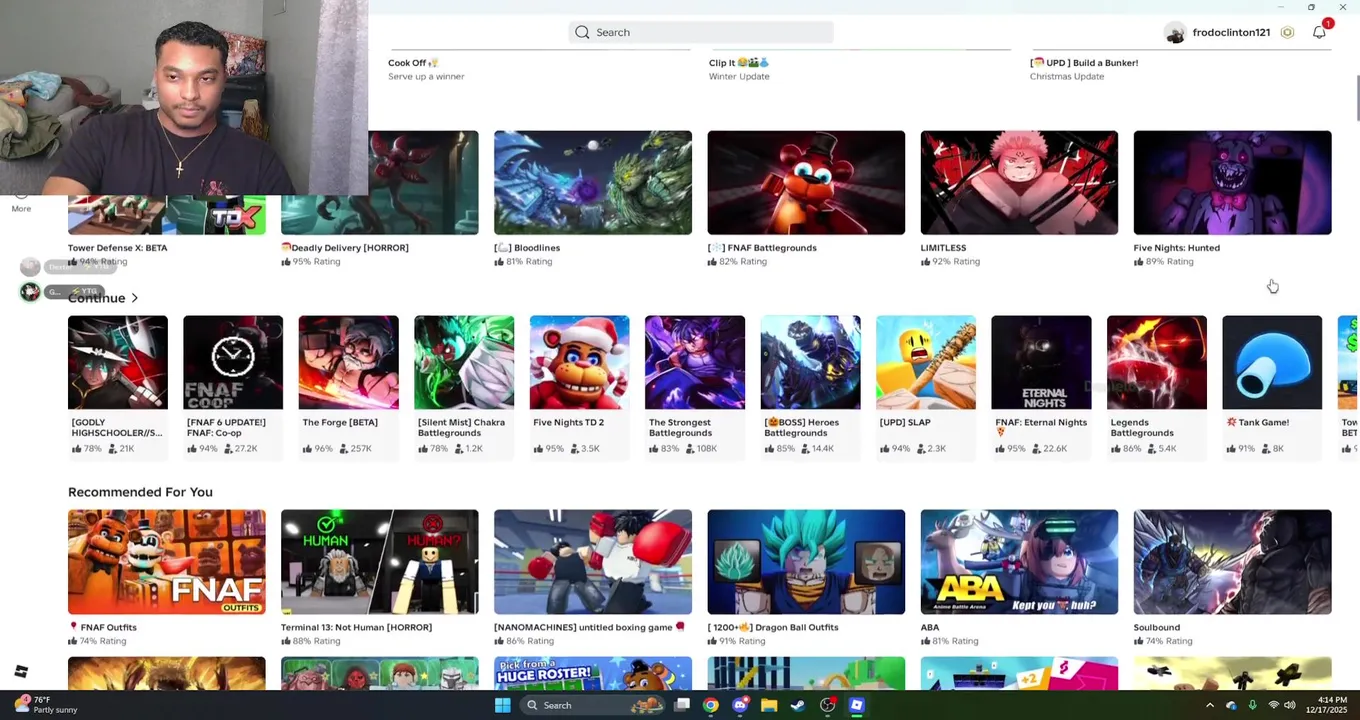Click Recommended For You heading
This screenshot has height=720, width=1360.
coord(140,492)
